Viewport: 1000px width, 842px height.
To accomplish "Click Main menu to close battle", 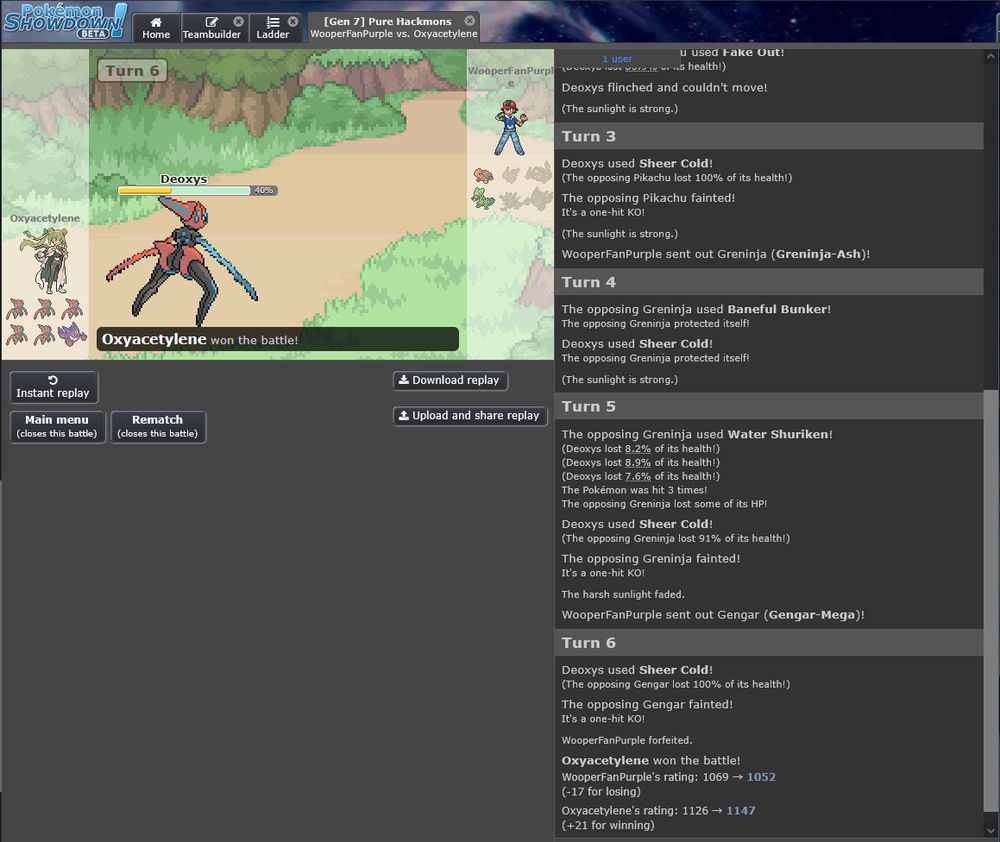I will click(x=57, y=427).
